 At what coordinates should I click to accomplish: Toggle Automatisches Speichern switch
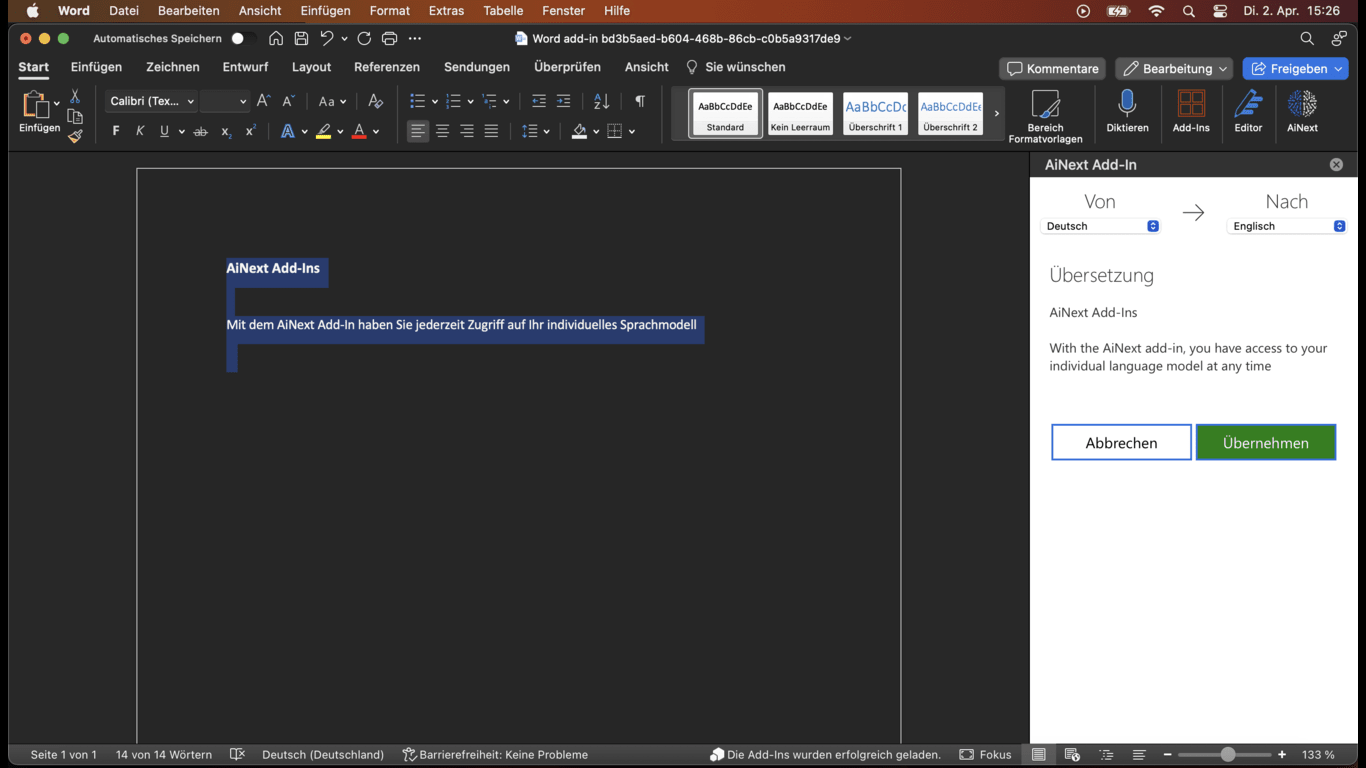click(241, 38)
